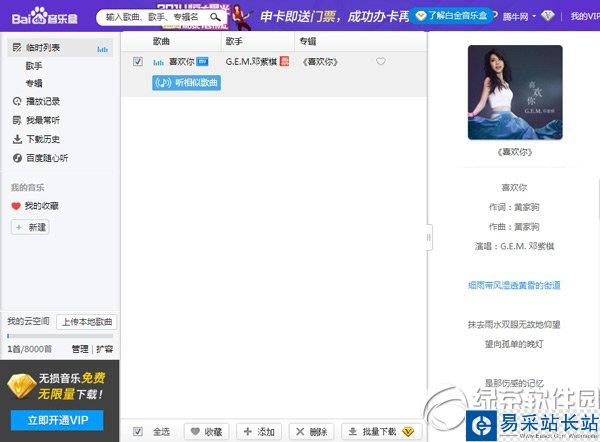Click the 无损音乐免费无限量下载 banner

click(x=57, y=387)
